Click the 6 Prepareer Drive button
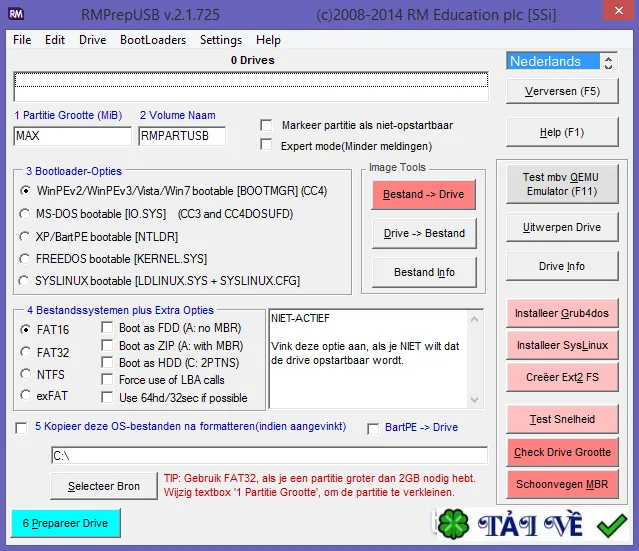639x551 pixels. [x=66, y=523]
